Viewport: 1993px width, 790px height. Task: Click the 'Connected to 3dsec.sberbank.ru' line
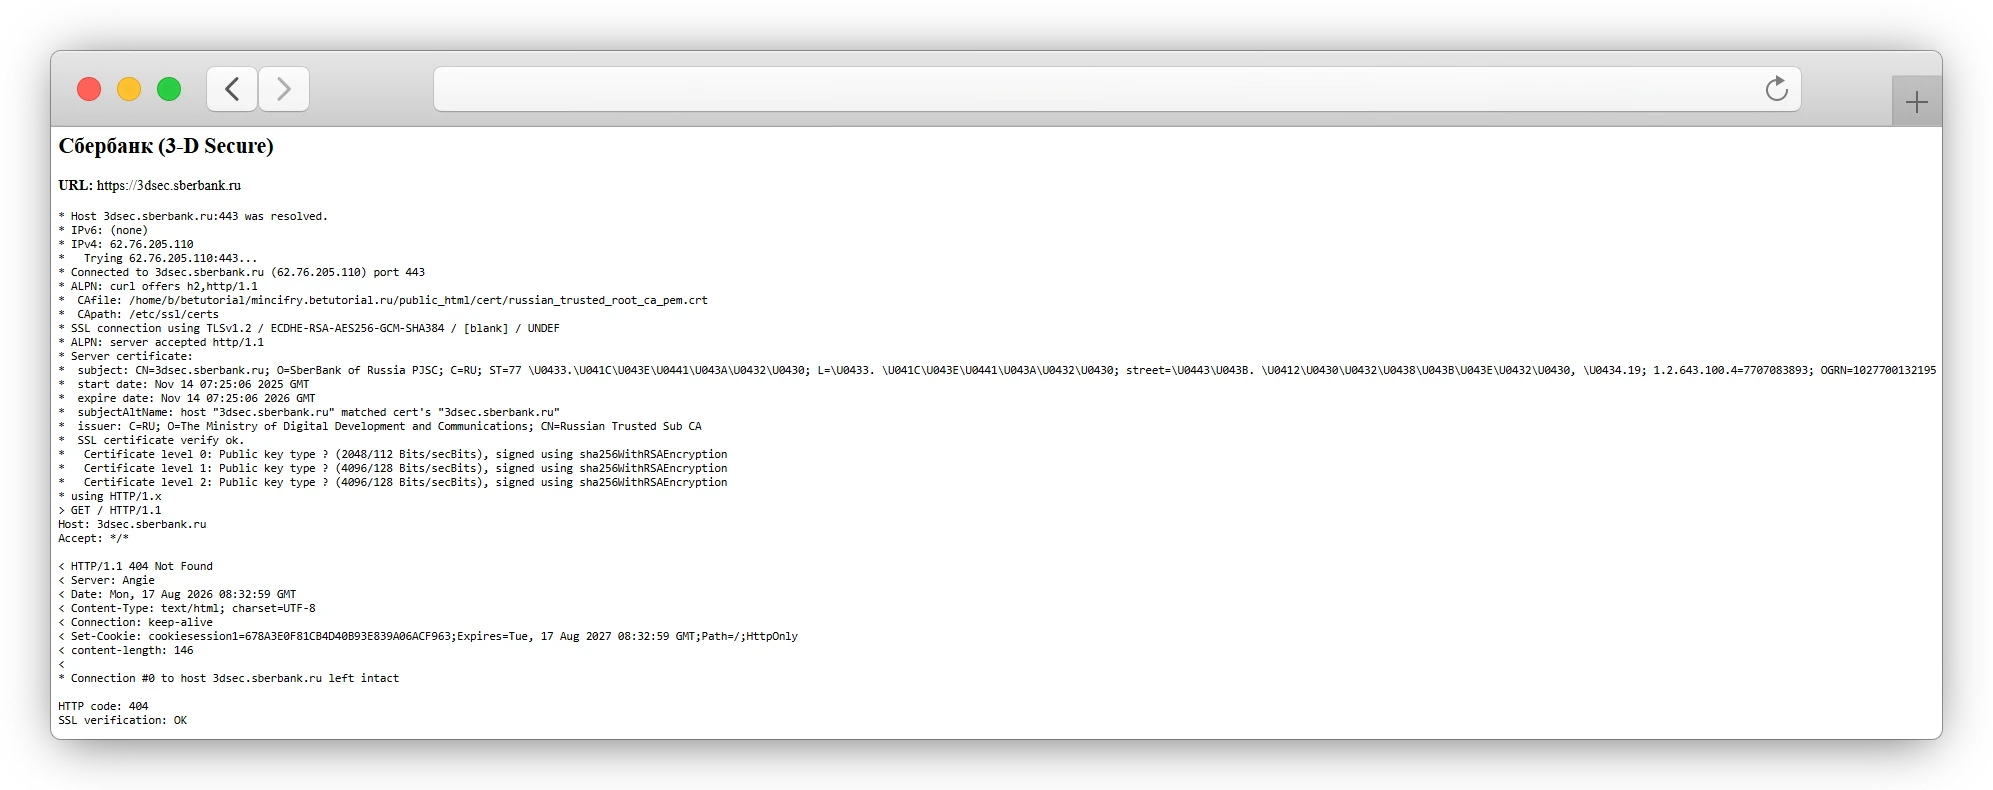click(242, 272)
